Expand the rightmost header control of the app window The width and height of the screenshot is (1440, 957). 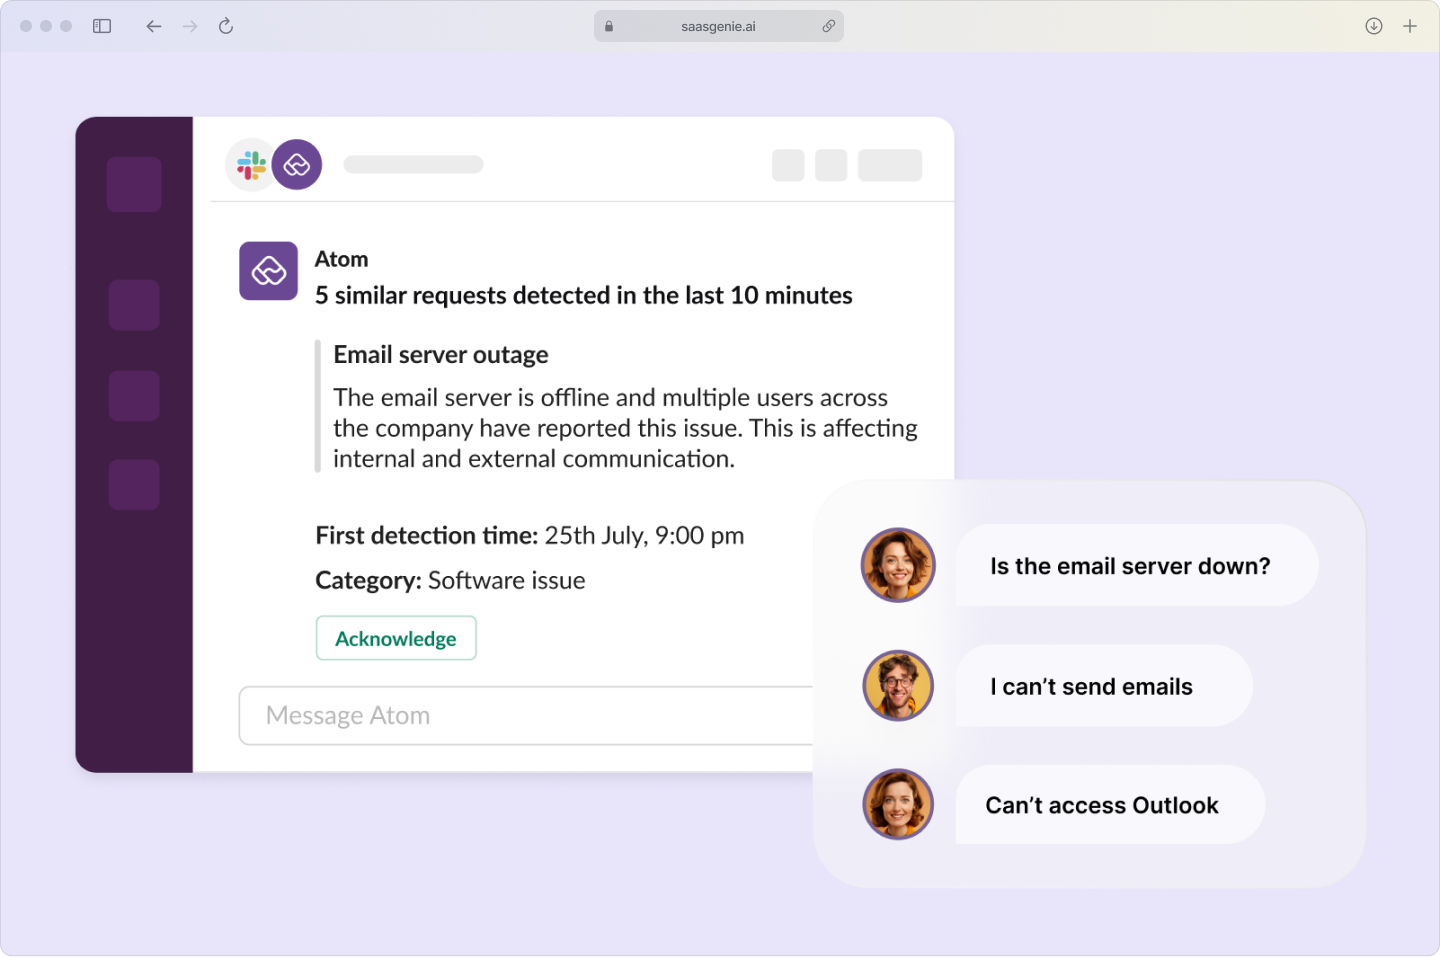pos(889,165)
